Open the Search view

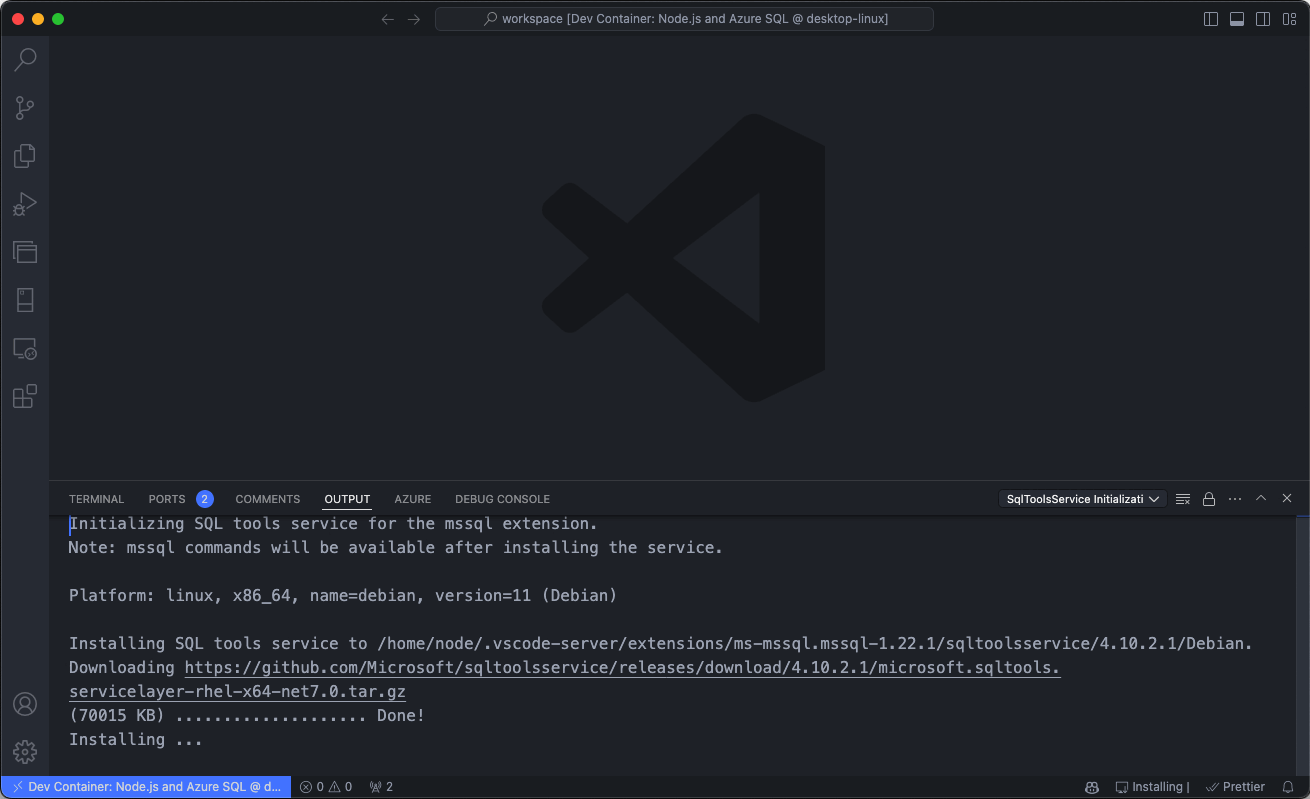pyautogui.click(x=24, y=59)
